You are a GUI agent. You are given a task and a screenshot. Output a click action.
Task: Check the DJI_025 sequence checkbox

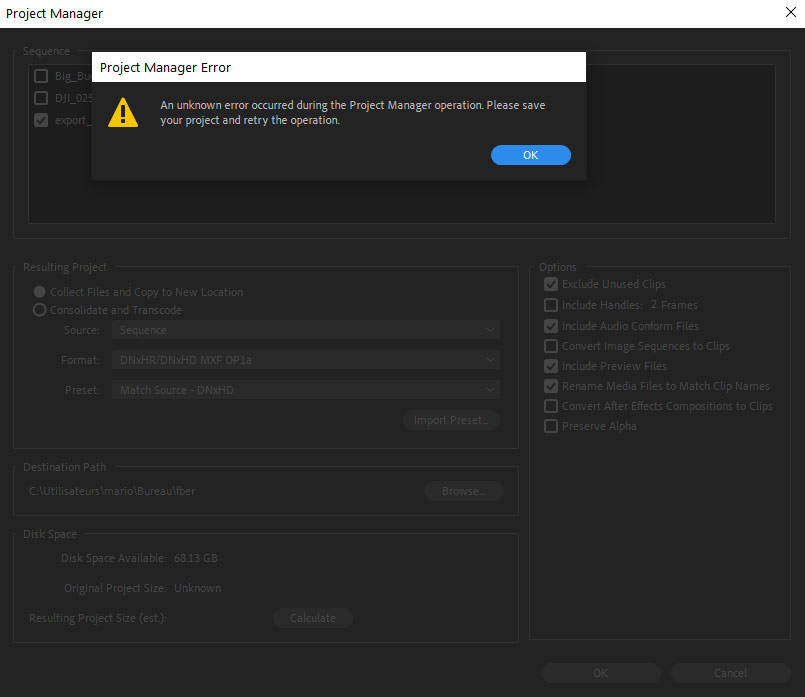(40, 97)
